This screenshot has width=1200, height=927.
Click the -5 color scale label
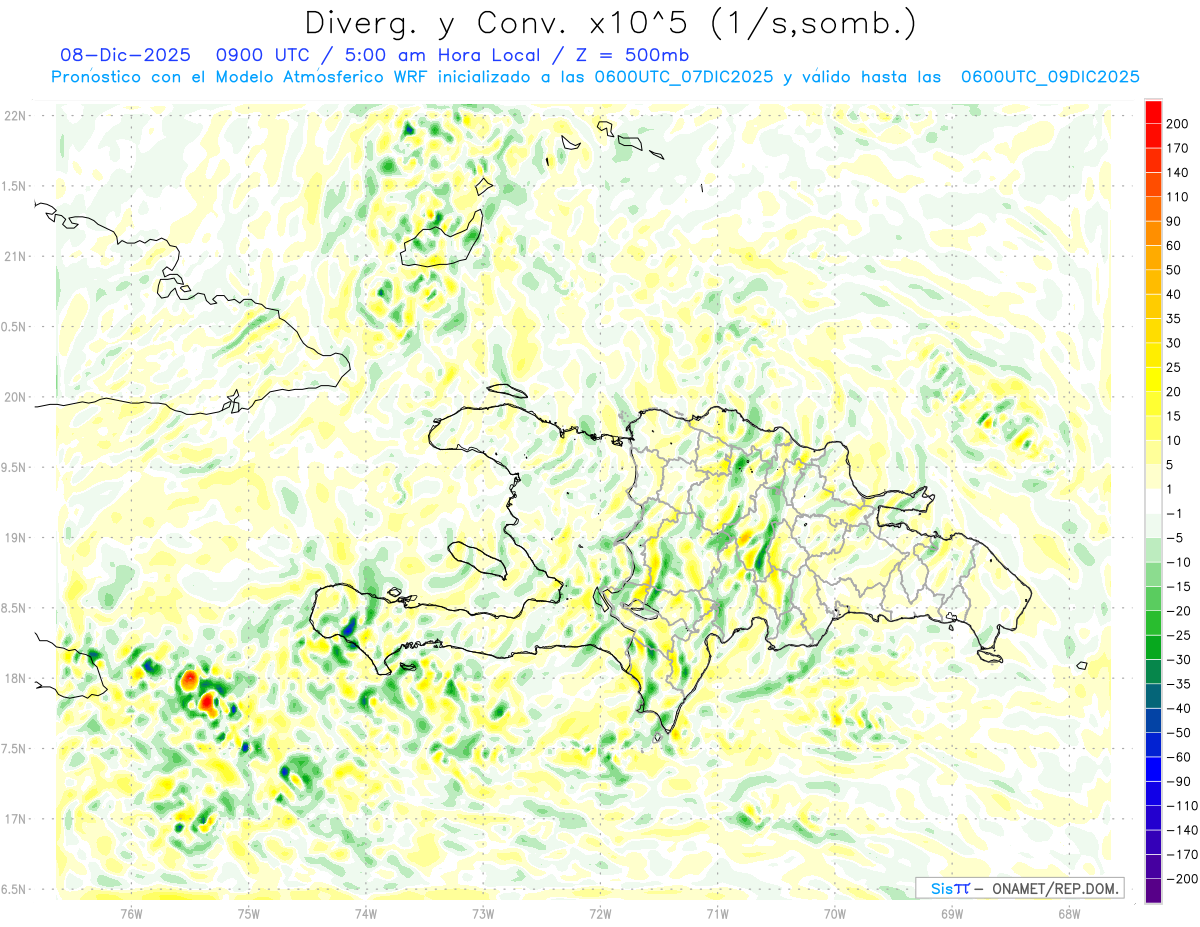tap(1174, 538)
